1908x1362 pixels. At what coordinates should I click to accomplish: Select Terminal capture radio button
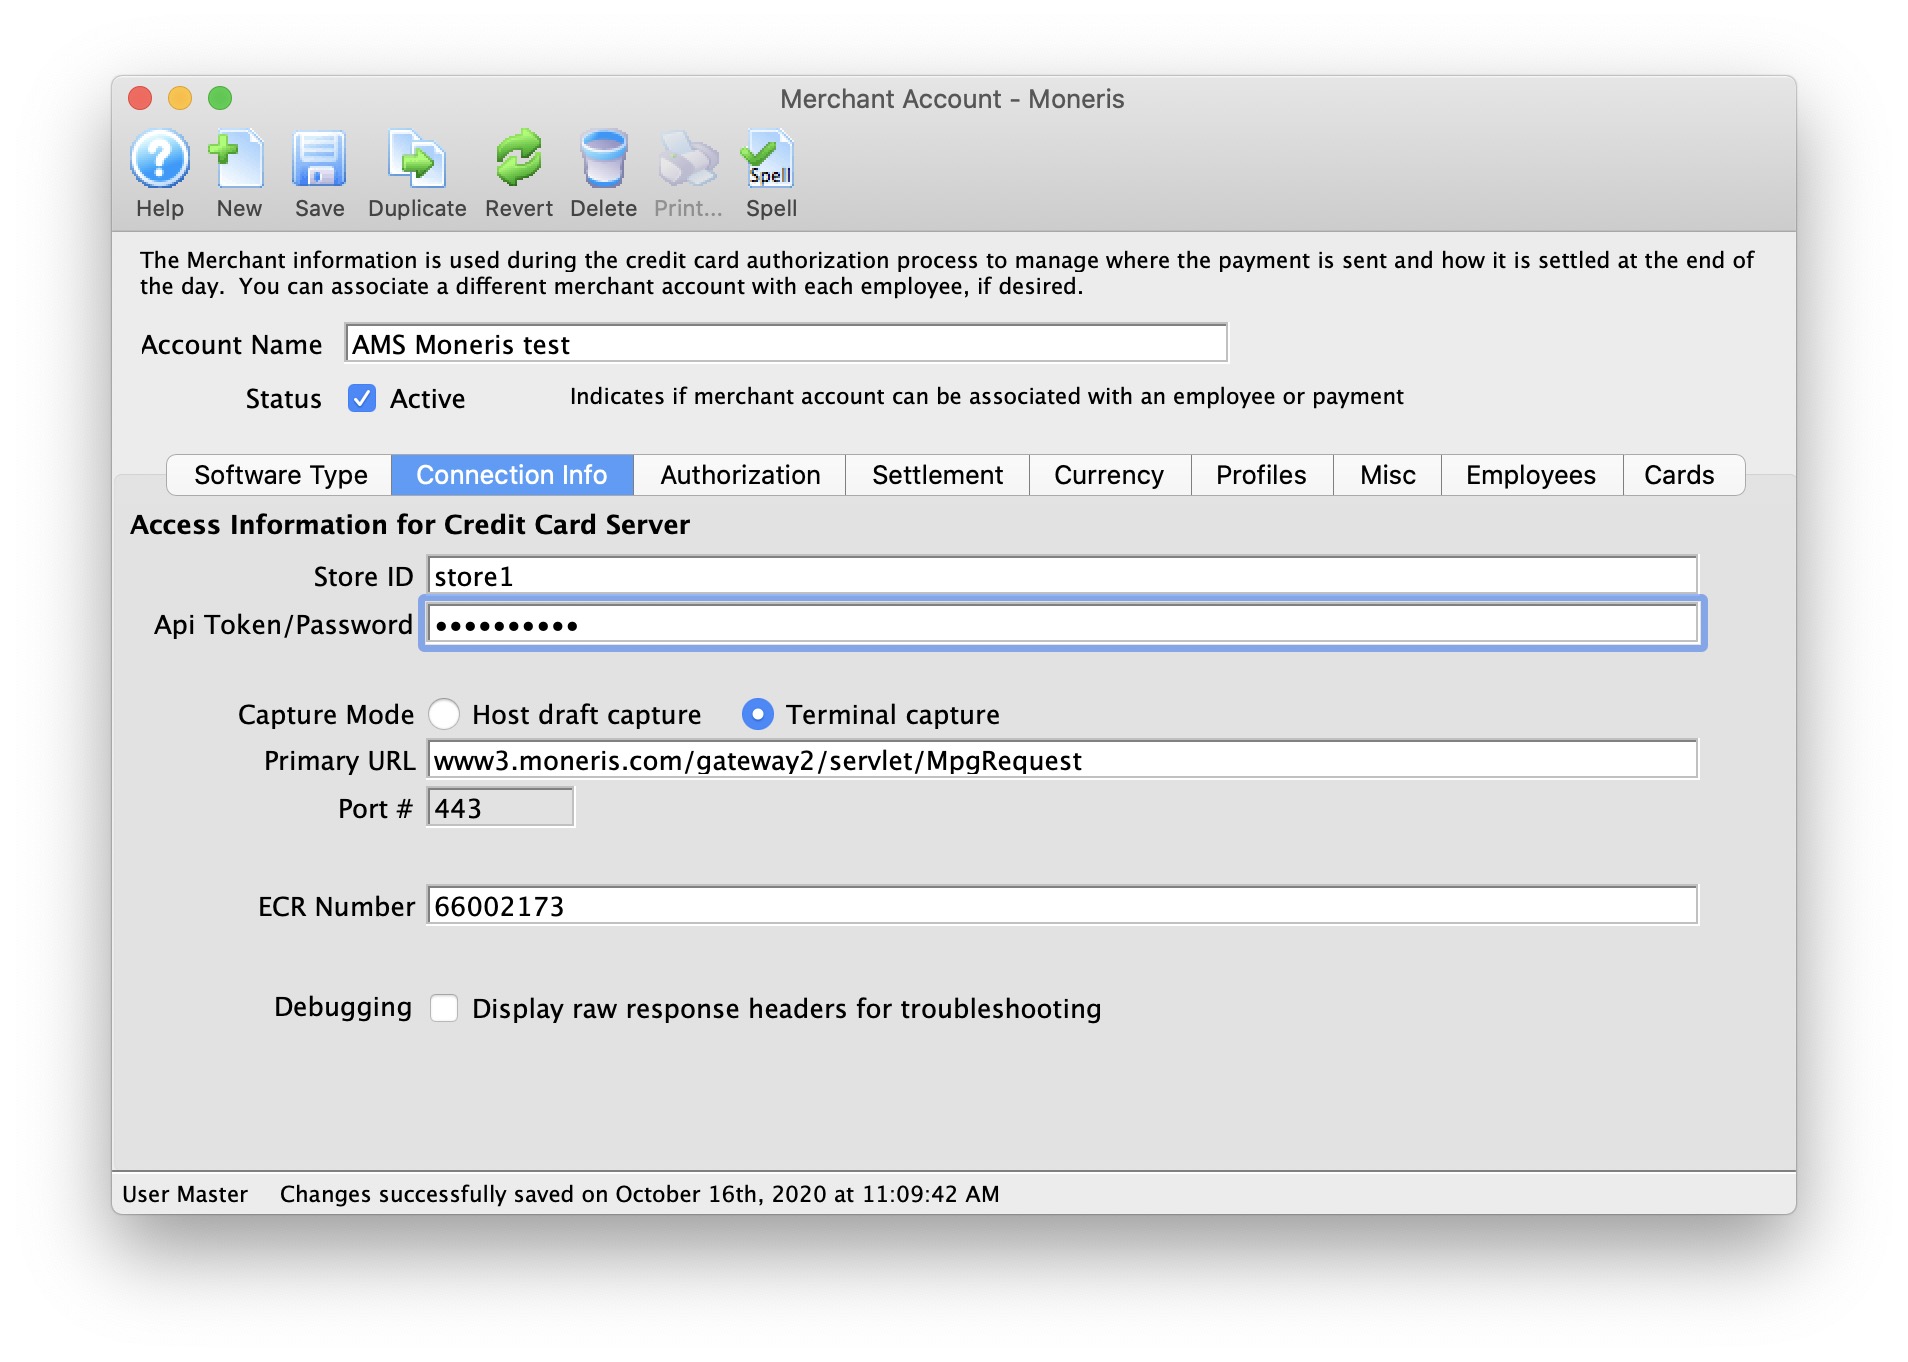point(758,714)
